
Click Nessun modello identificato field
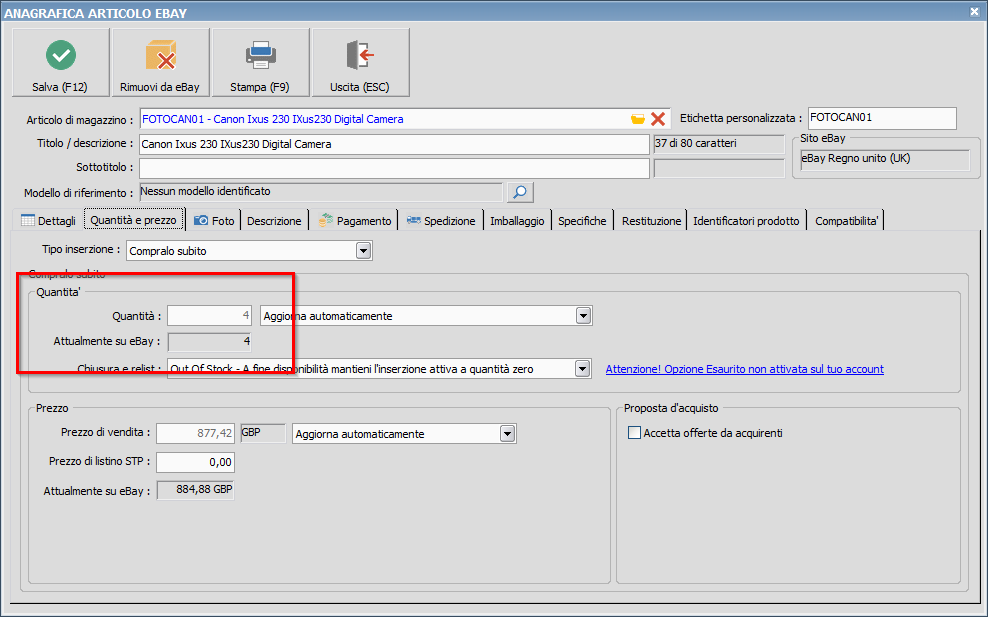(321, 192)
